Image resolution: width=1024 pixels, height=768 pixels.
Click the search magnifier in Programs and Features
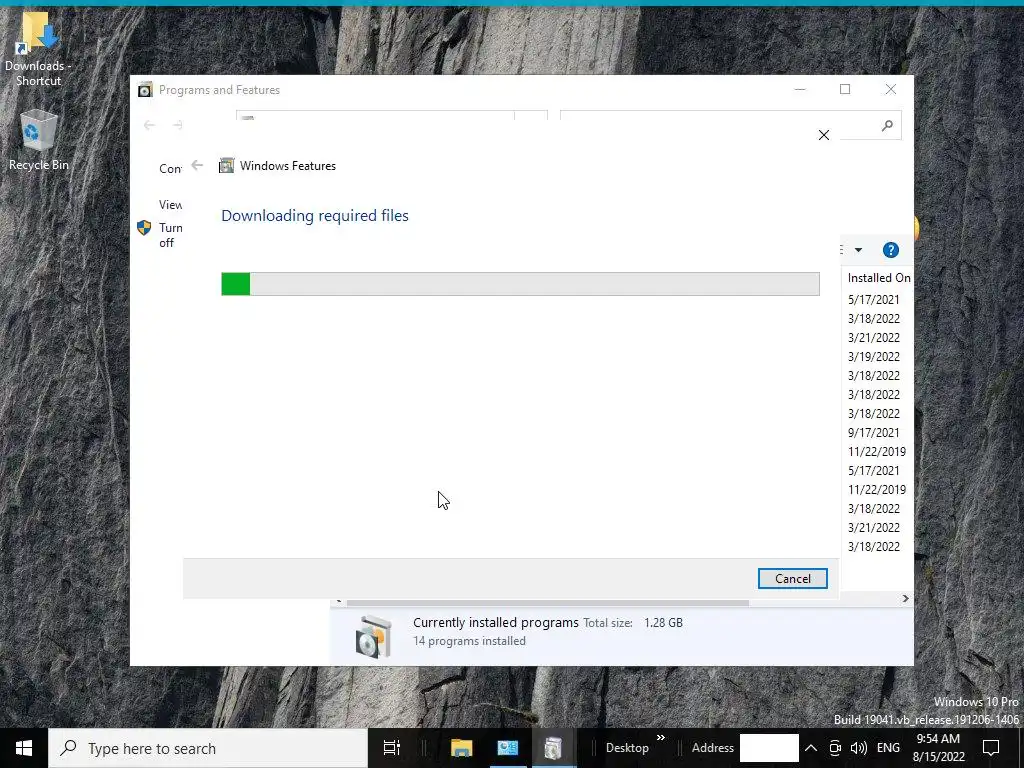[886, 125]
